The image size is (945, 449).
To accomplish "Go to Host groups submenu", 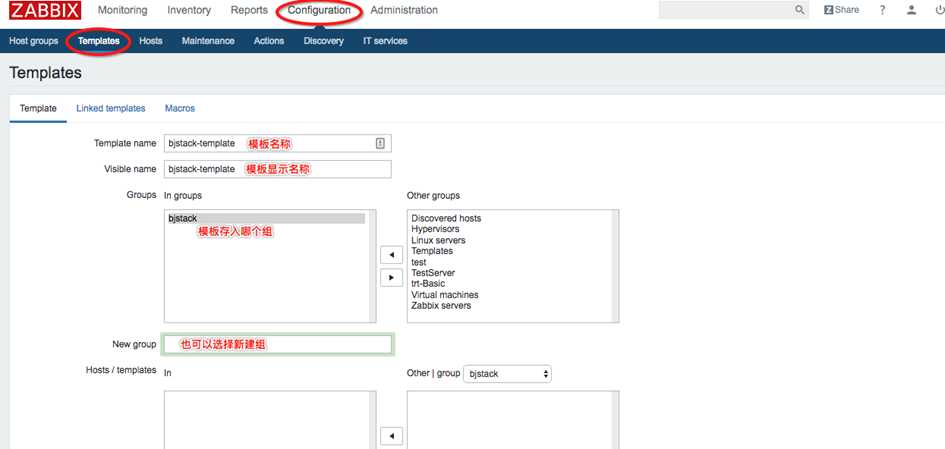I will [34, 41].
